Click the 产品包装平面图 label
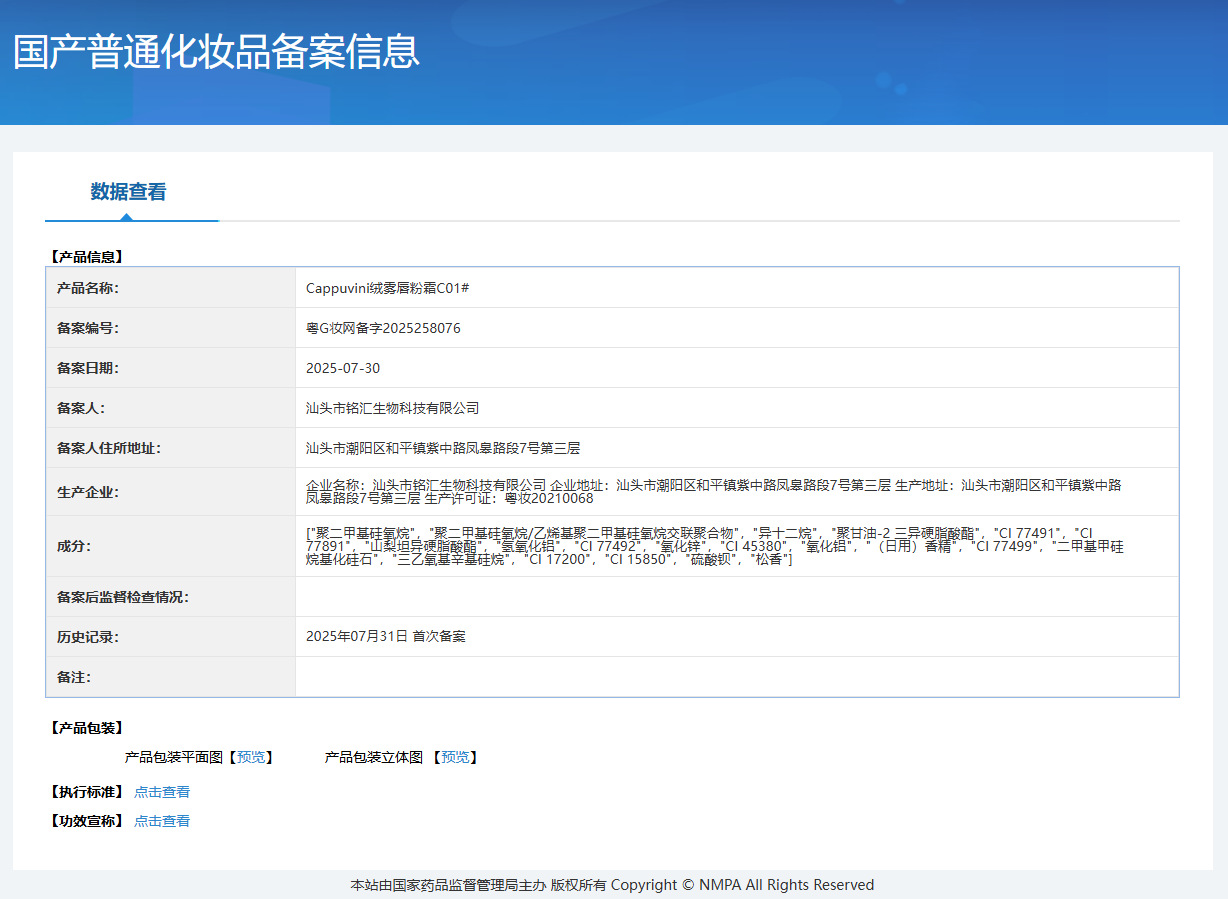 [x=173, y=757]
